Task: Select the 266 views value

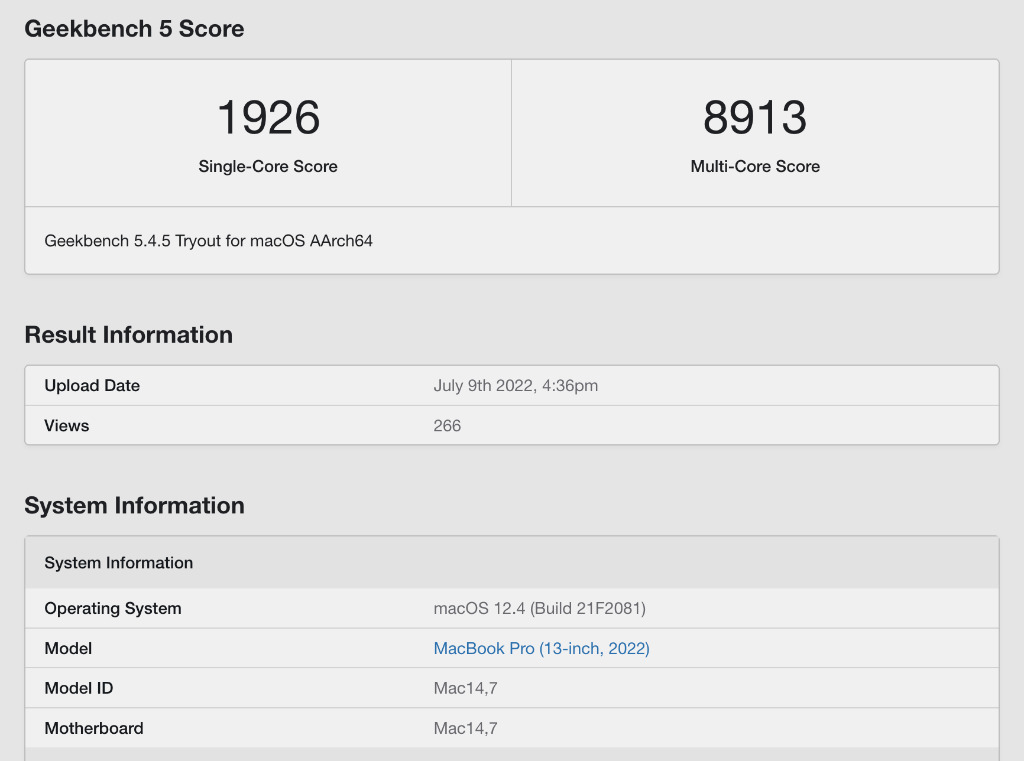Action: 447,426
